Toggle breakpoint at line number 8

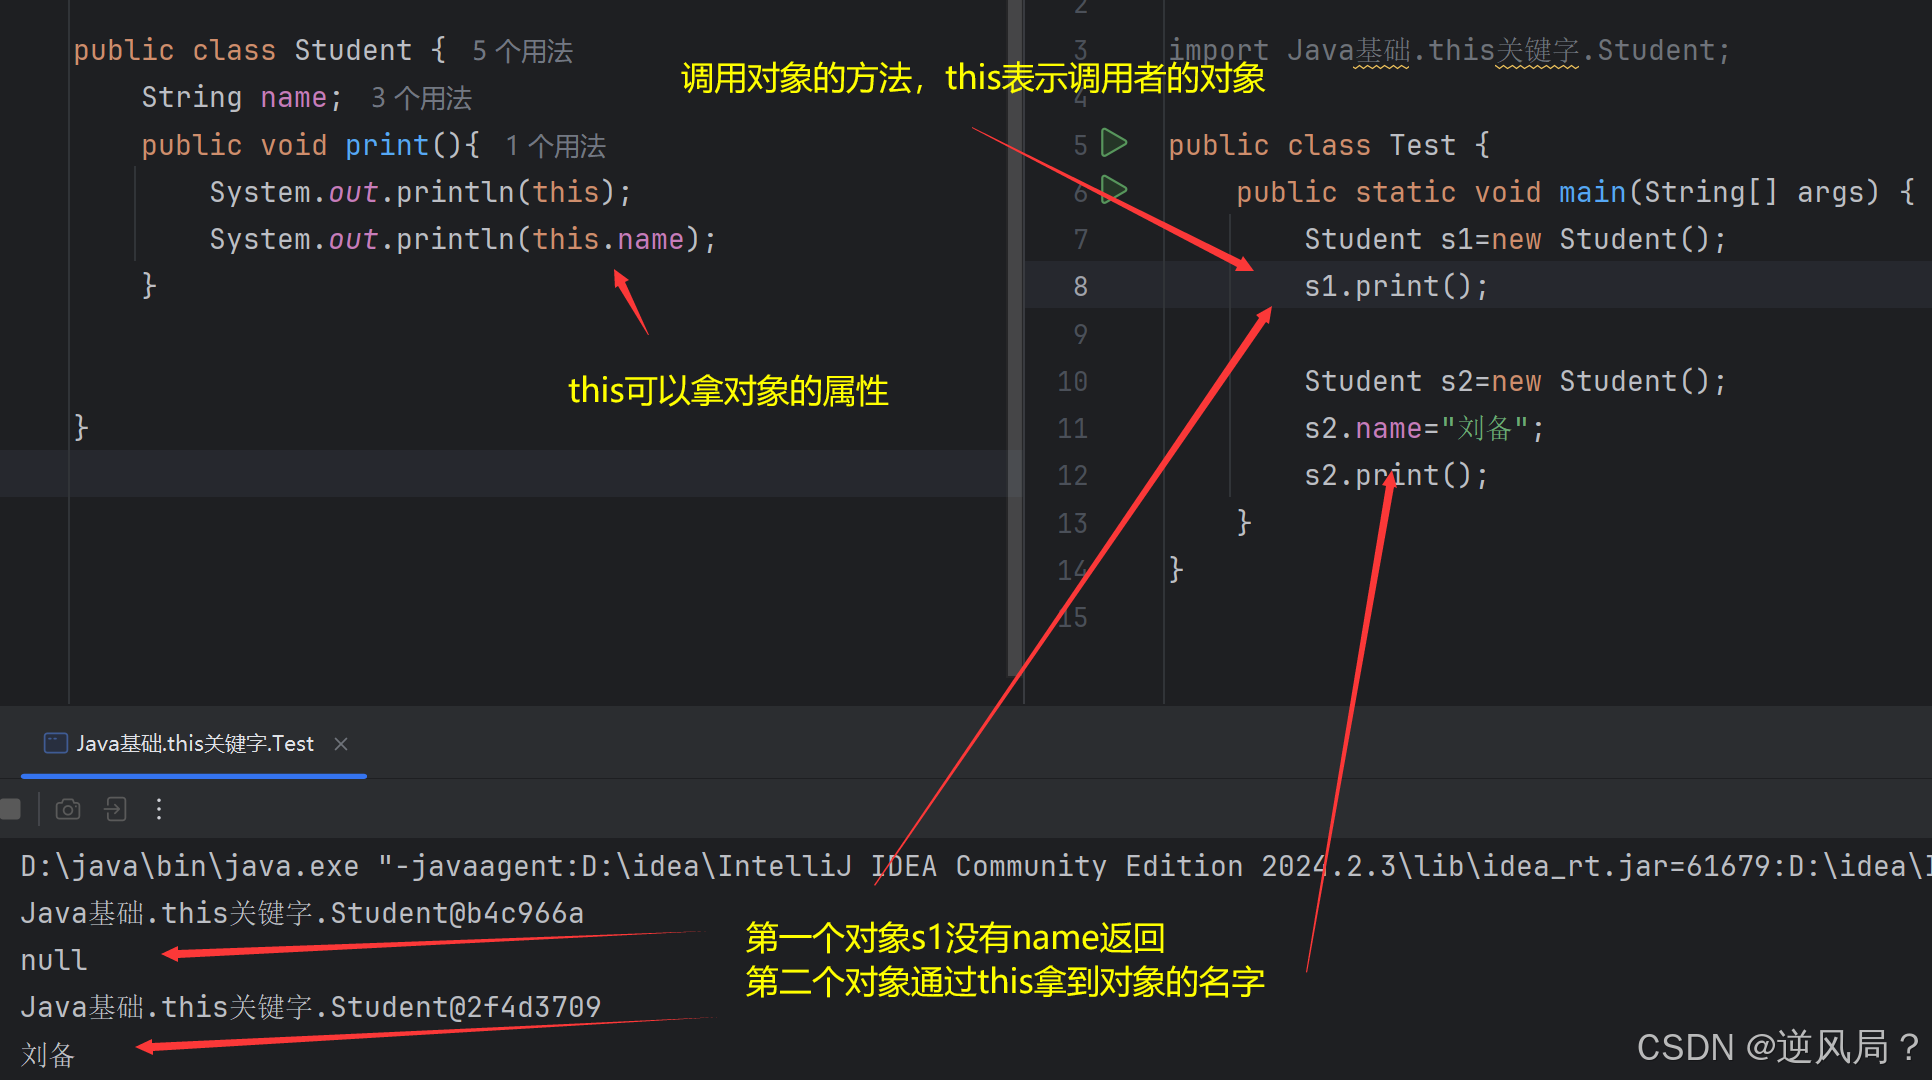pos(1080,287)
